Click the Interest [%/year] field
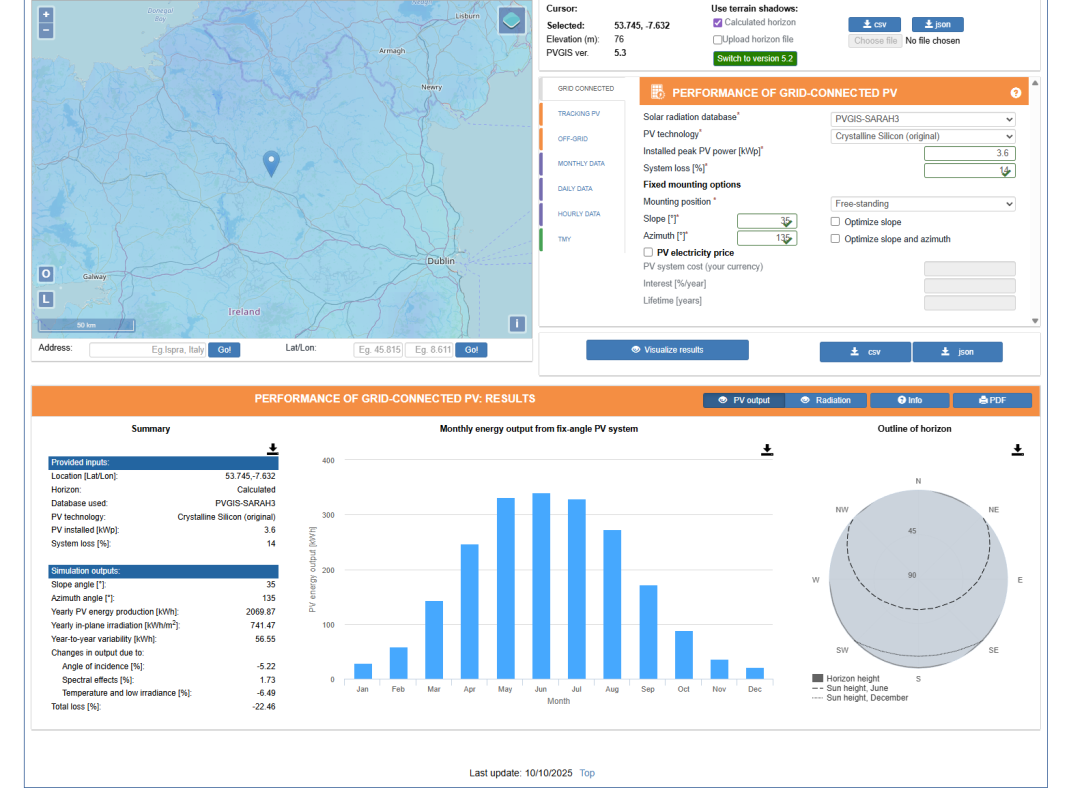This screenshot has width=1084, height=807. [969, 286]
